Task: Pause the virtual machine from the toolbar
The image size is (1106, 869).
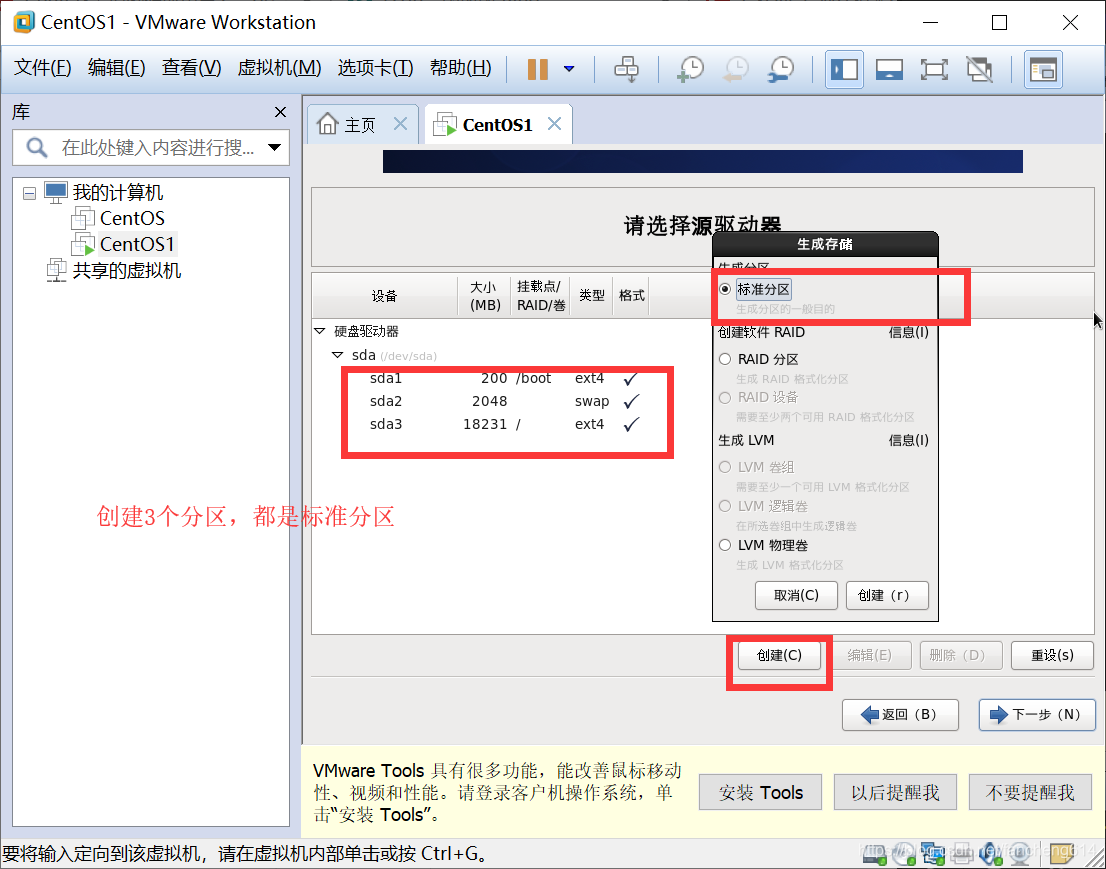Action: click(x=537, y=69)
